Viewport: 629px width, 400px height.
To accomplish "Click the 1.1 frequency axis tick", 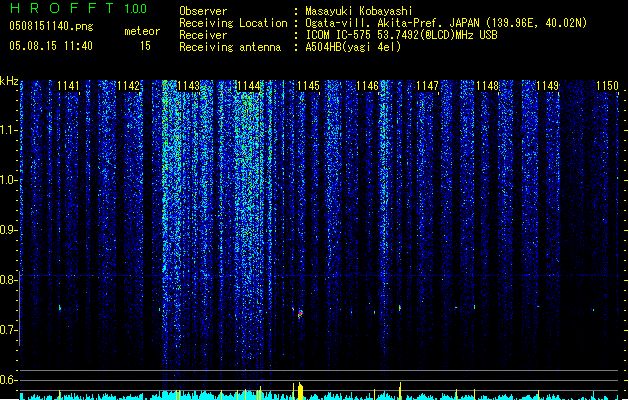I will [x=9, y=130].
